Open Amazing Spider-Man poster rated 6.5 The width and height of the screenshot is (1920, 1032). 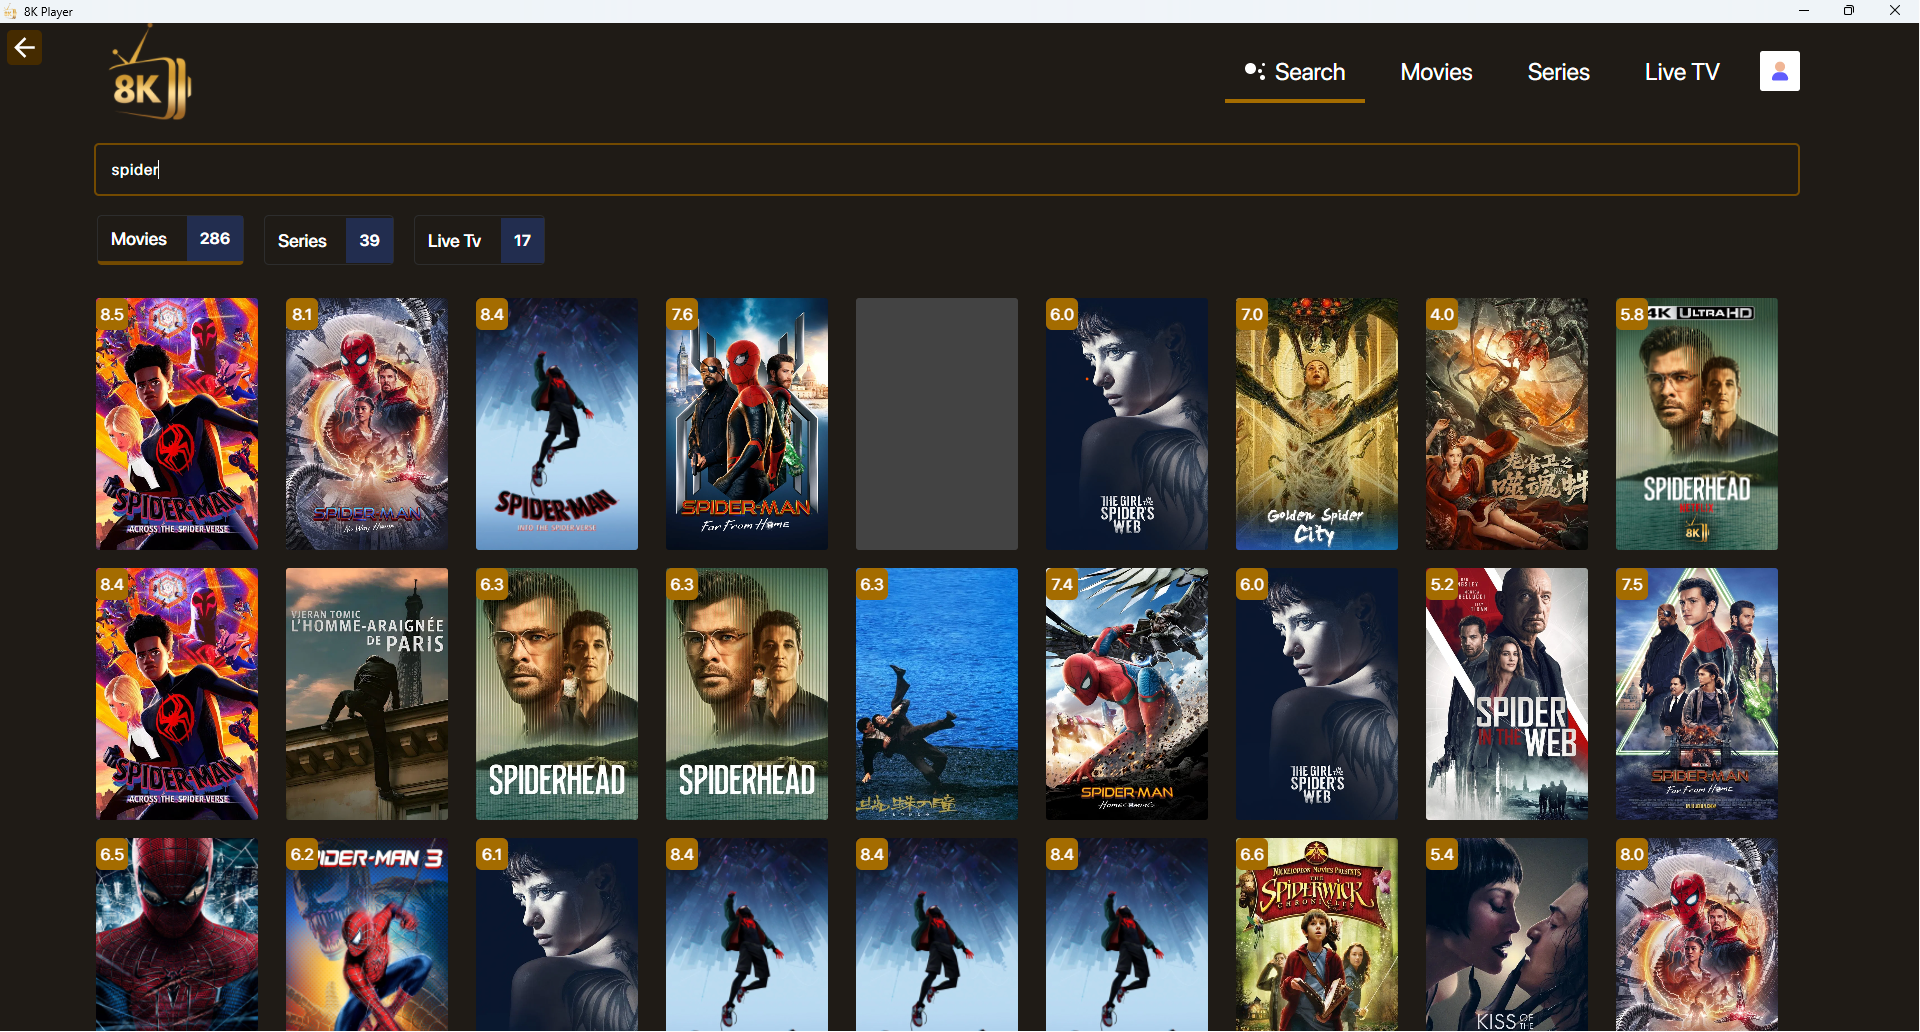(x=177, y=935)
